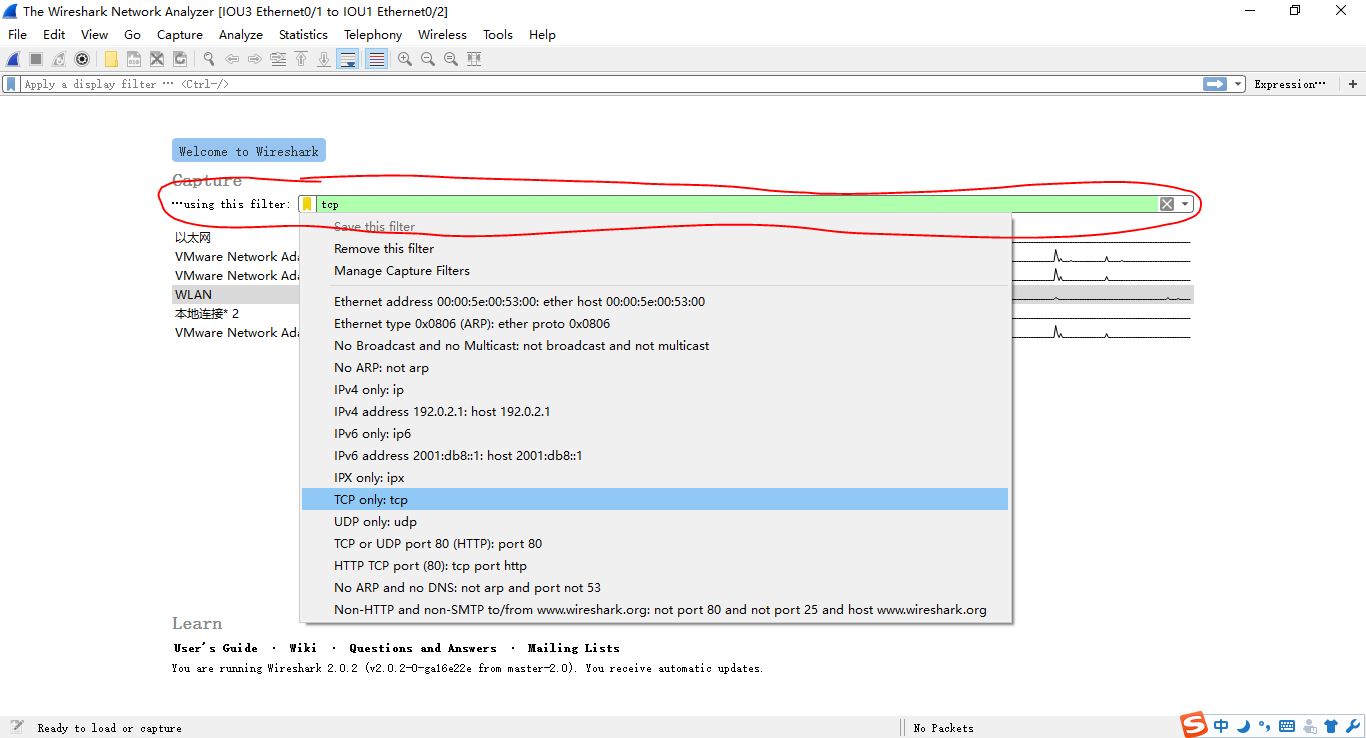Select the IPX only: ipx filter
Viewport: 1366px width, 738px height.
pyautogui.click(x=655, y=477)
